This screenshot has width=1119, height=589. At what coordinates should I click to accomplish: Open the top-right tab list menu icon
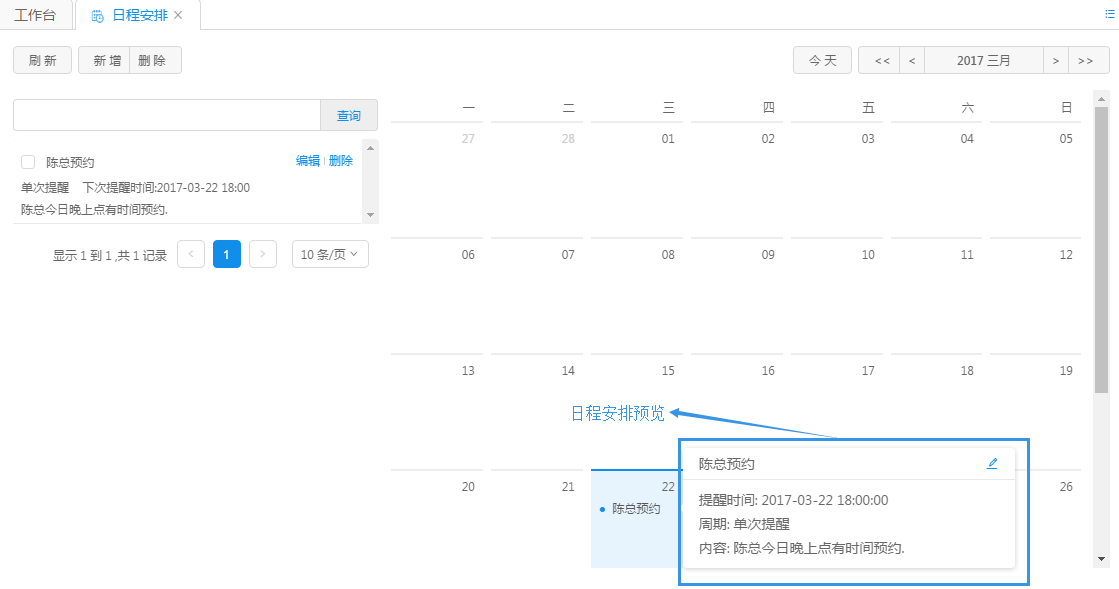coord(1109,14)
